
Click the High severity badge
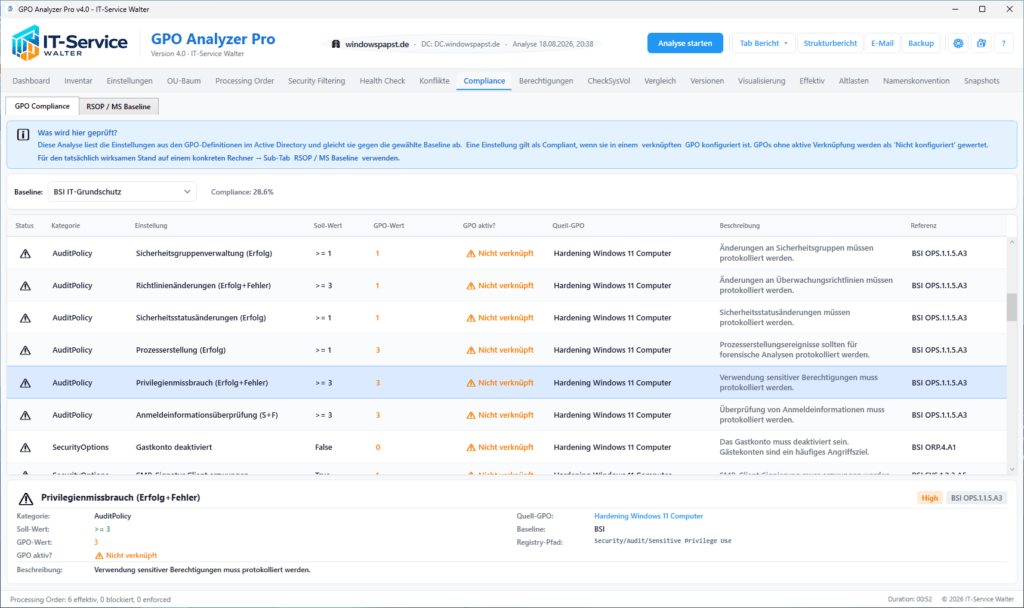click(x=929, y=498)
